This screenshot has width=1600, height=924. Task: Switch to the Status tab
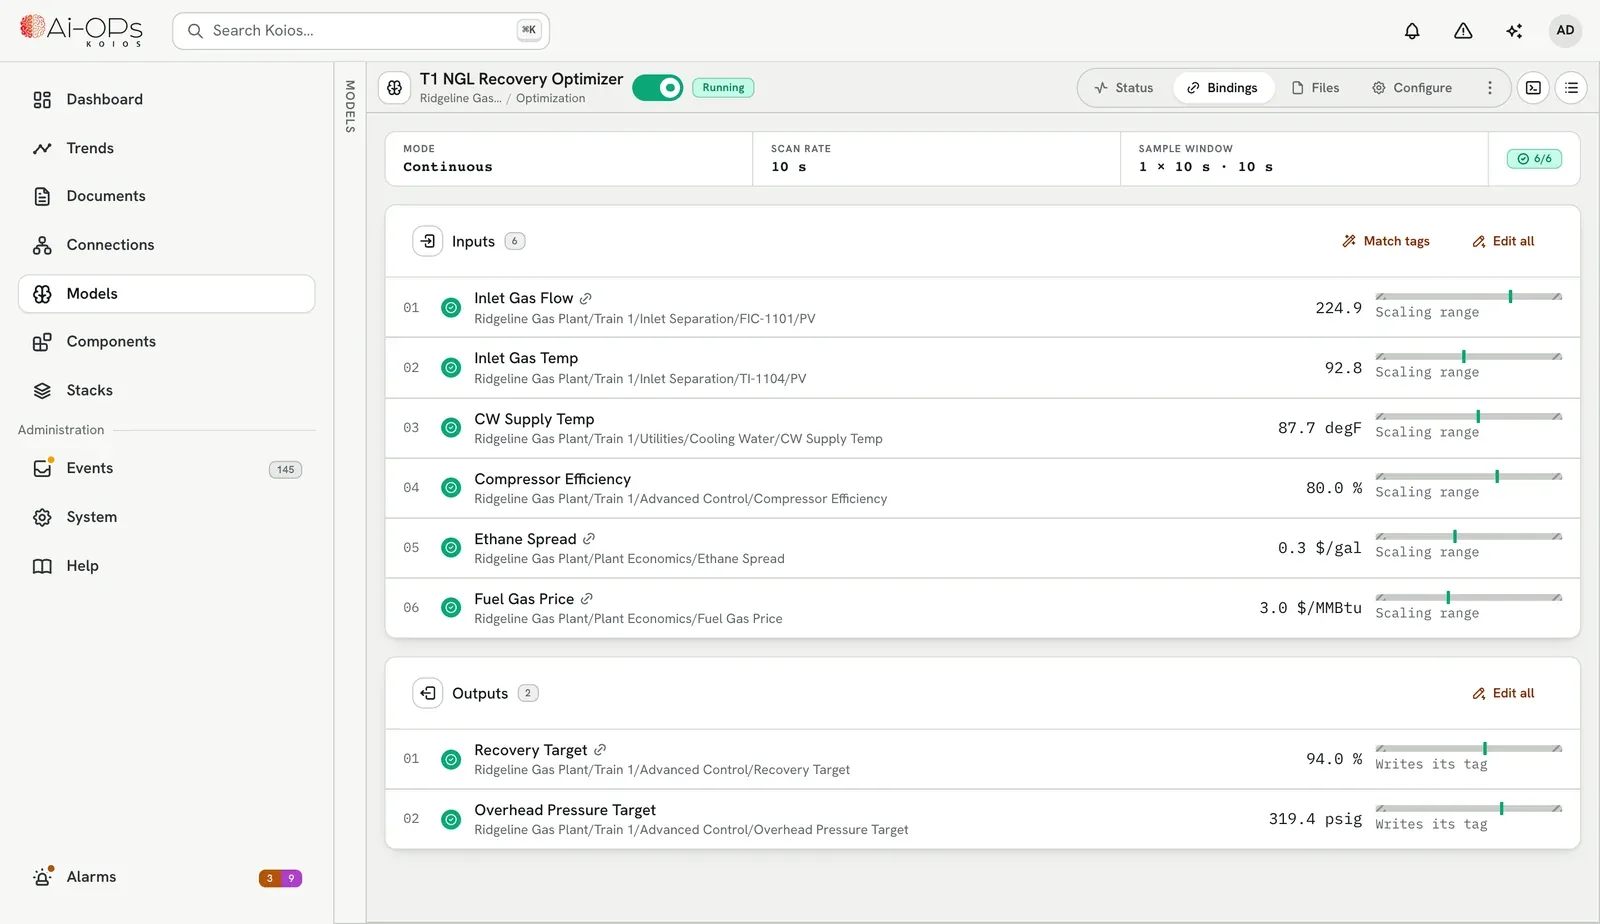[1124, 88]
